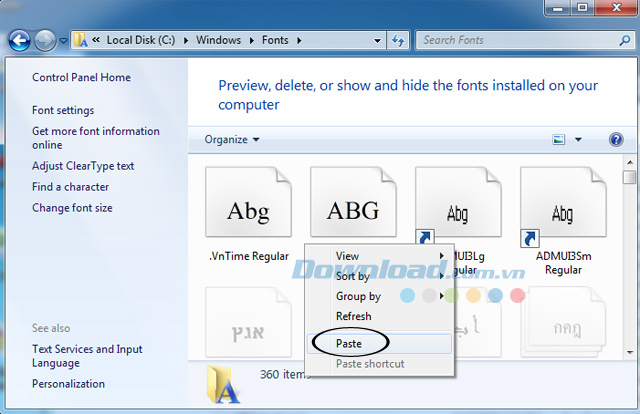The image size is (640, 414).
Task: Open Text Services and Input Language link
Action: [x=87, y=356]
